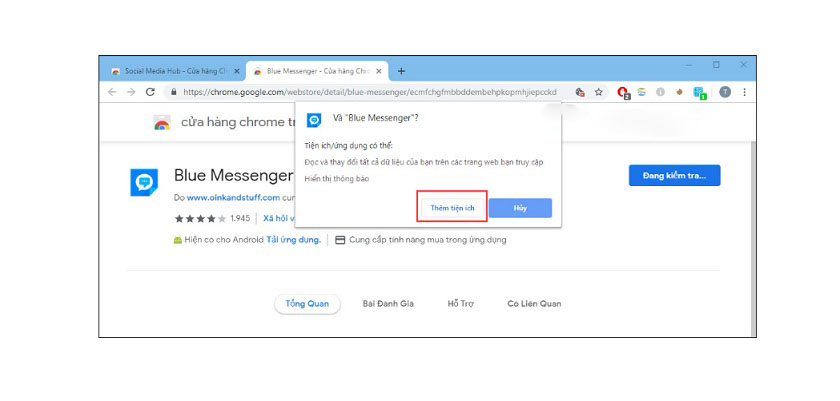Click the green Android icon
The height and width of the screenshot is (401, 840).
[x=177, y=240]
